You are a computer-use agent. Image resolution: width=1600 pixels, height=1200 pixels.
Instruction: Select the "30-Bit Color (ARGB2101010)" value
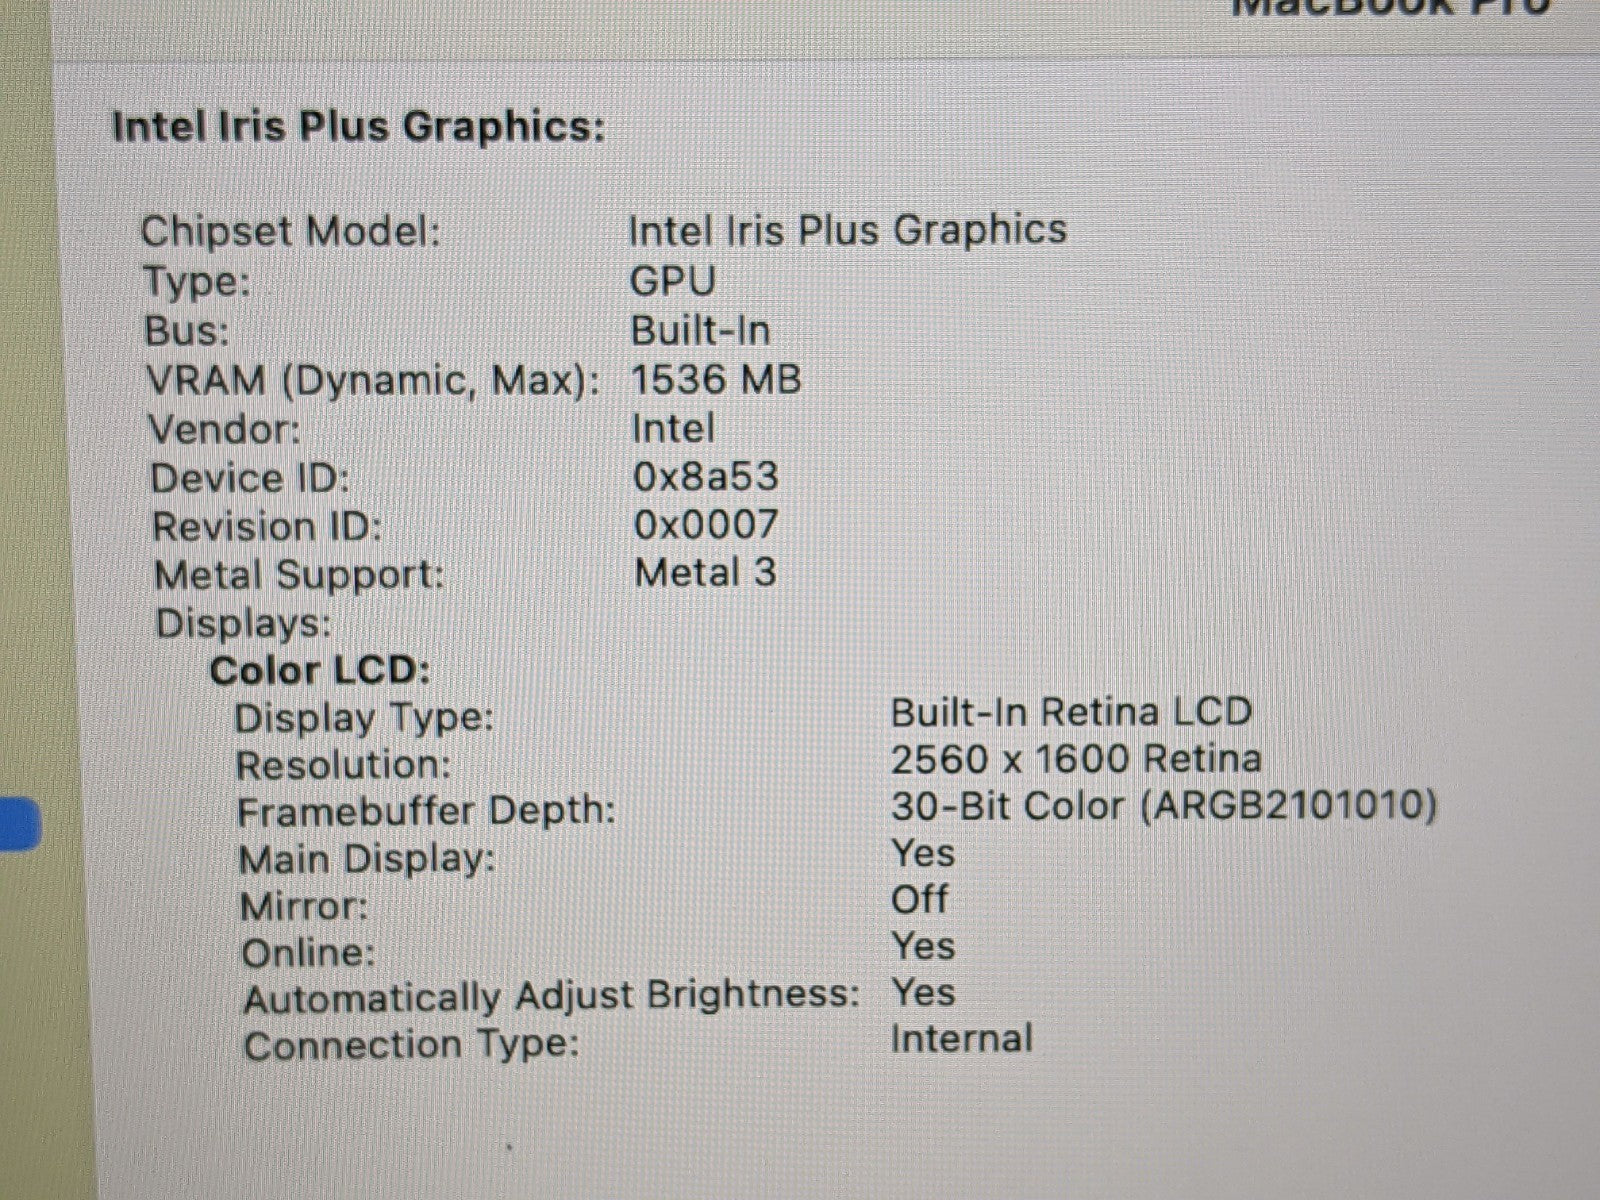point(1163,806)
